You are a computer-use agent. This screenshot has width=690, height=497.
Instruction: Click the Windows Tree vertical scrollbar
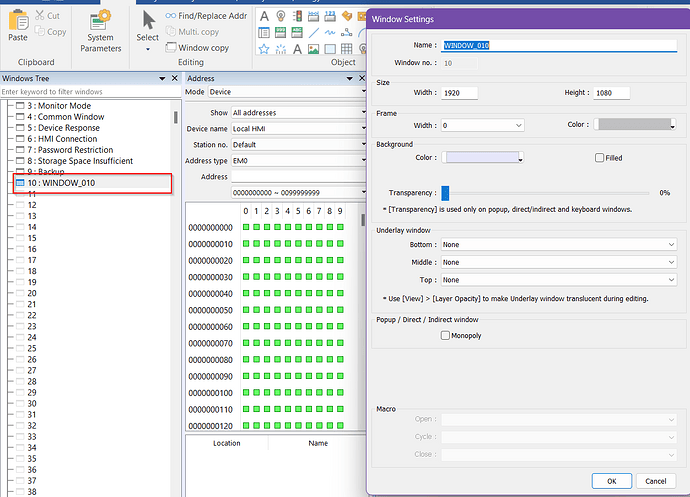pyautogui.click(x=176, y=117)
